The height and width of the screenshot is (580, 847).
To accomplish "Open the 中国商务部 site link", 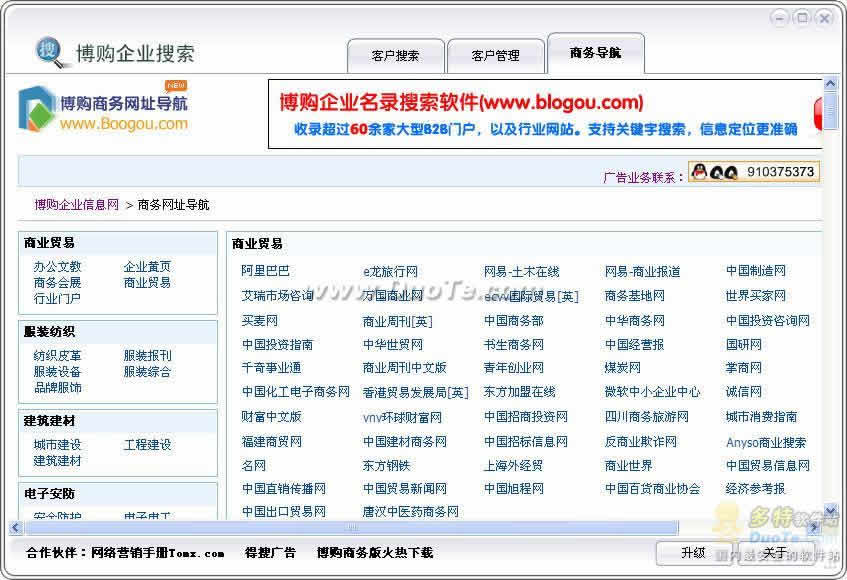I will (x=514, y=321).
